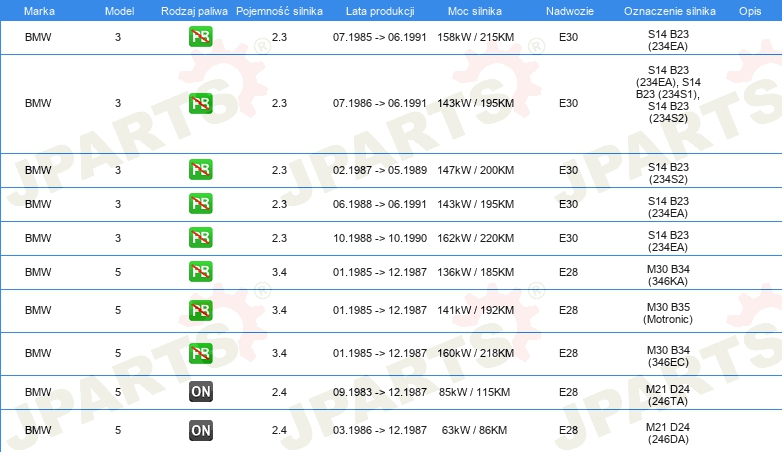The height and width of the screenshot is (452, 782).
Task: Click diesel ON icon in 85kW / 115KM row
Action: coord(200,392)
